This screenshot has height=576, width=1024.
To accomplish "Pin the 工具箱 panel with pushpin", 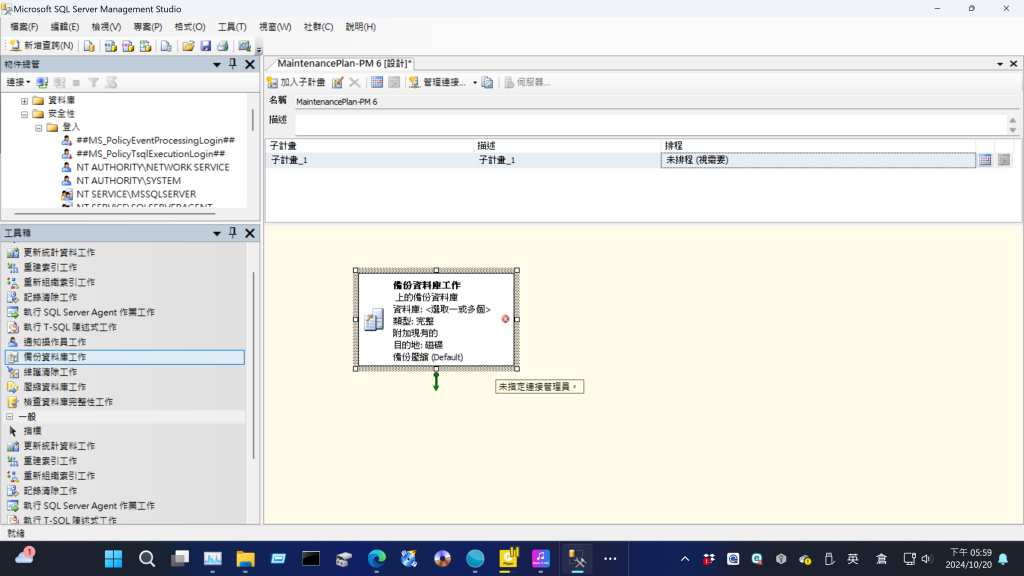I will point(233,233).
